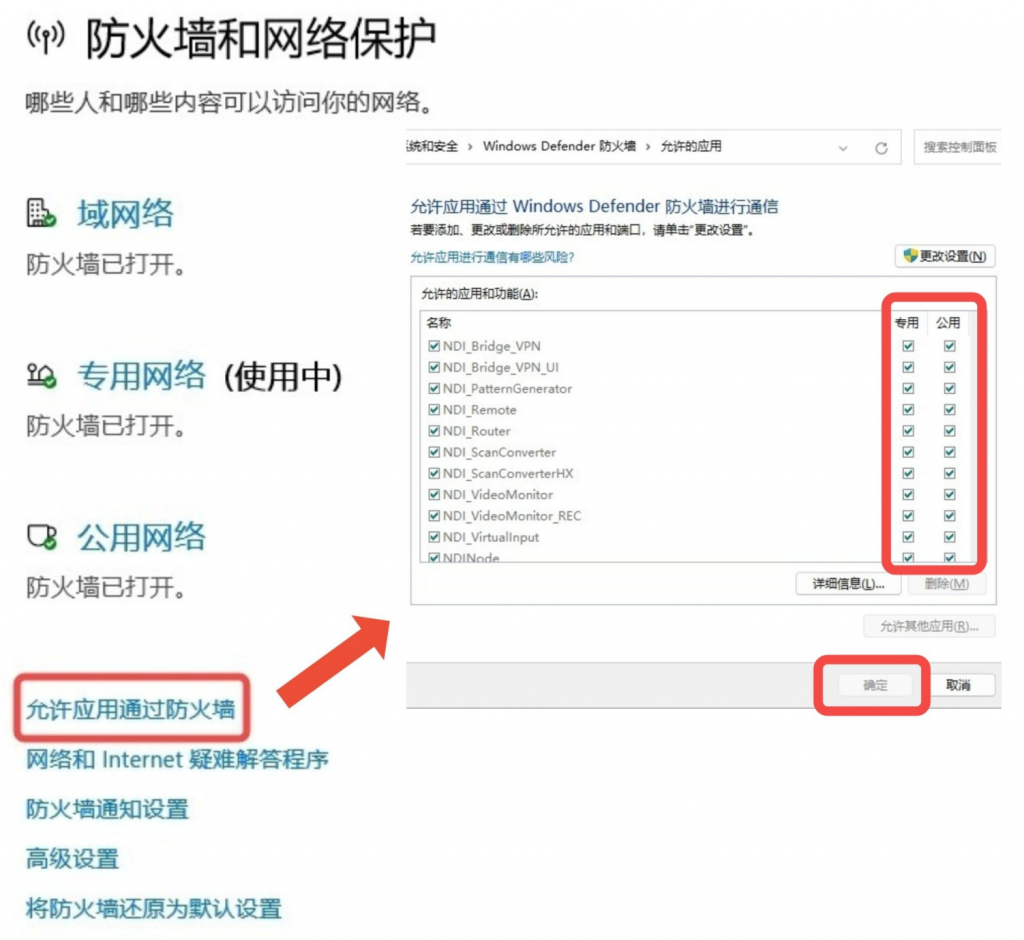Click the public network icon
Viewport: 1024px width, 940px height.
click(x=41, y=537)
